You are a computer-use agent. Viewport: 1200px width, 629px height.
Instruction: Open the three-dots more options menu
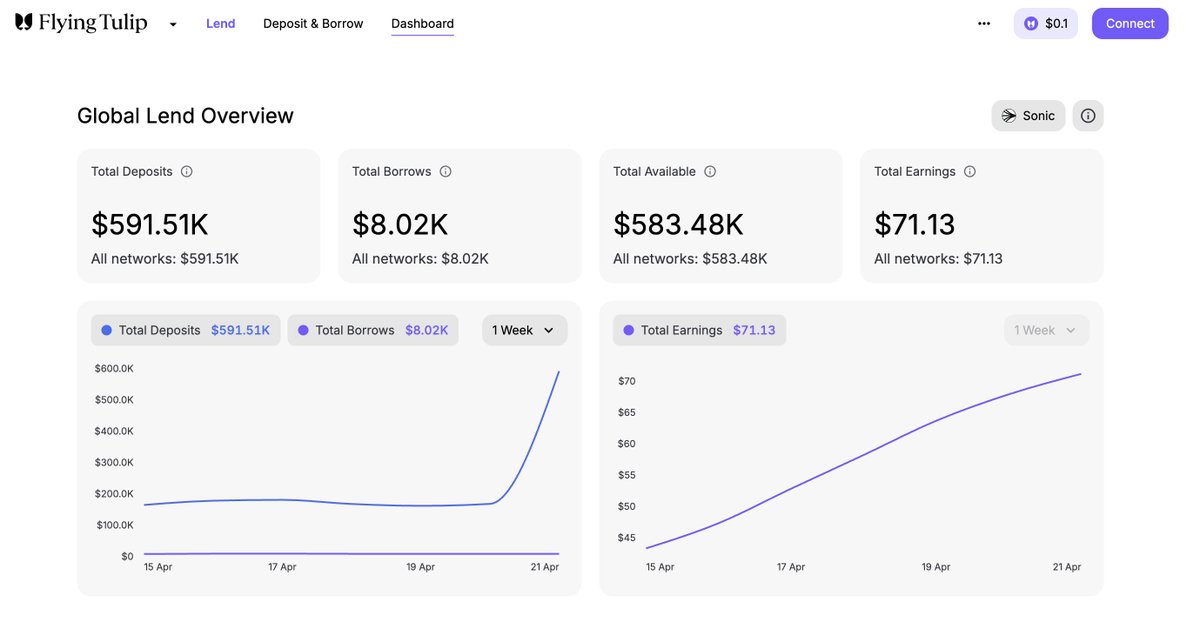pyautogui.click(x=984, y=24)
